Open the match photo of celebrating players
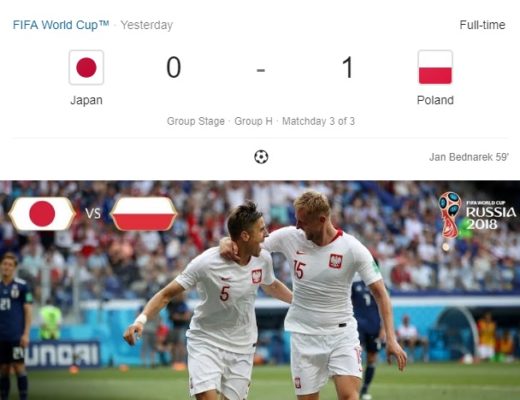 (260, 290)
